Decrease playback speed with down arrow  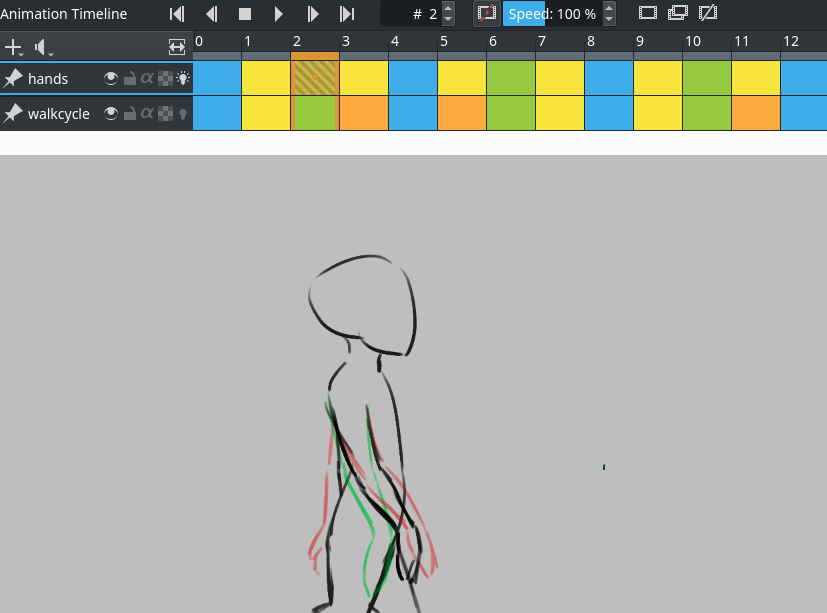[x=609, y=20]
